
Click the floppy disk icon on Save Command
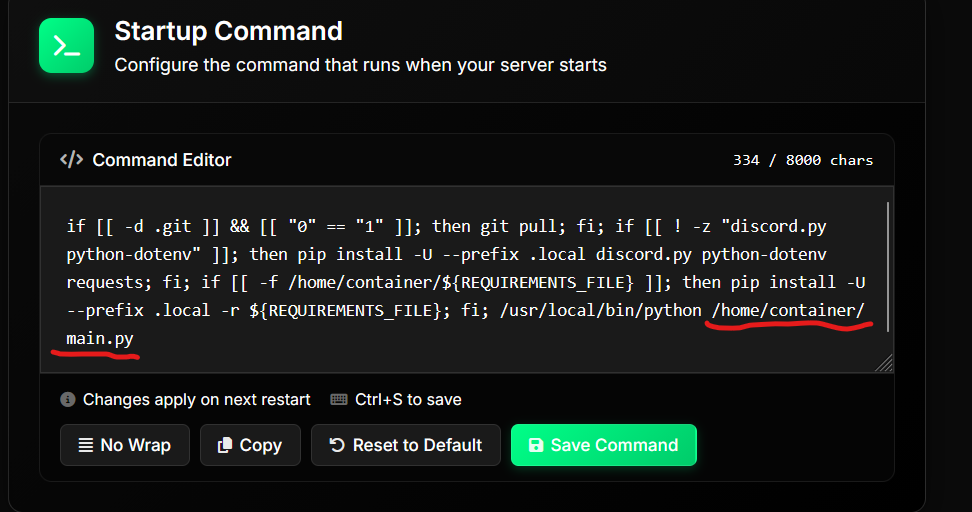click(x=536, y=445)
